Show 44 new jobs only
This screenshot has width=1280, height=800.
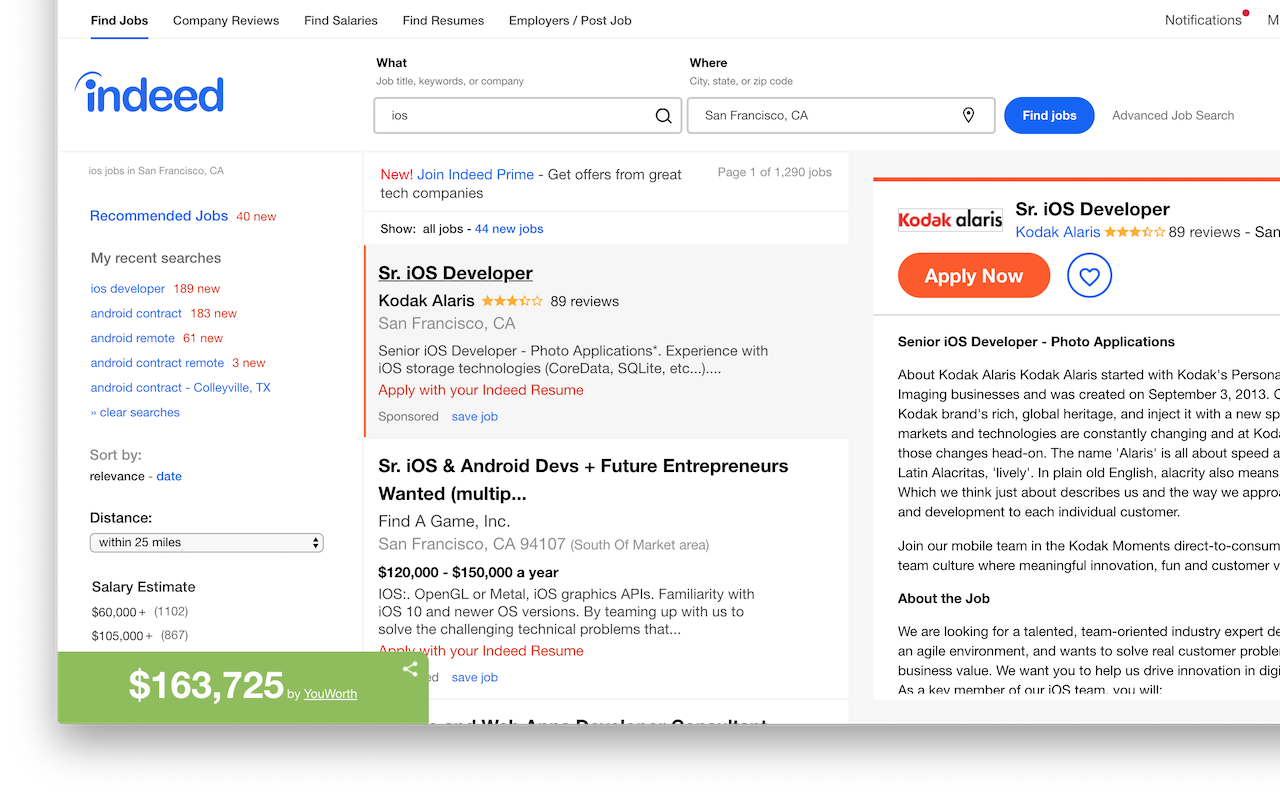coord(508,228)
